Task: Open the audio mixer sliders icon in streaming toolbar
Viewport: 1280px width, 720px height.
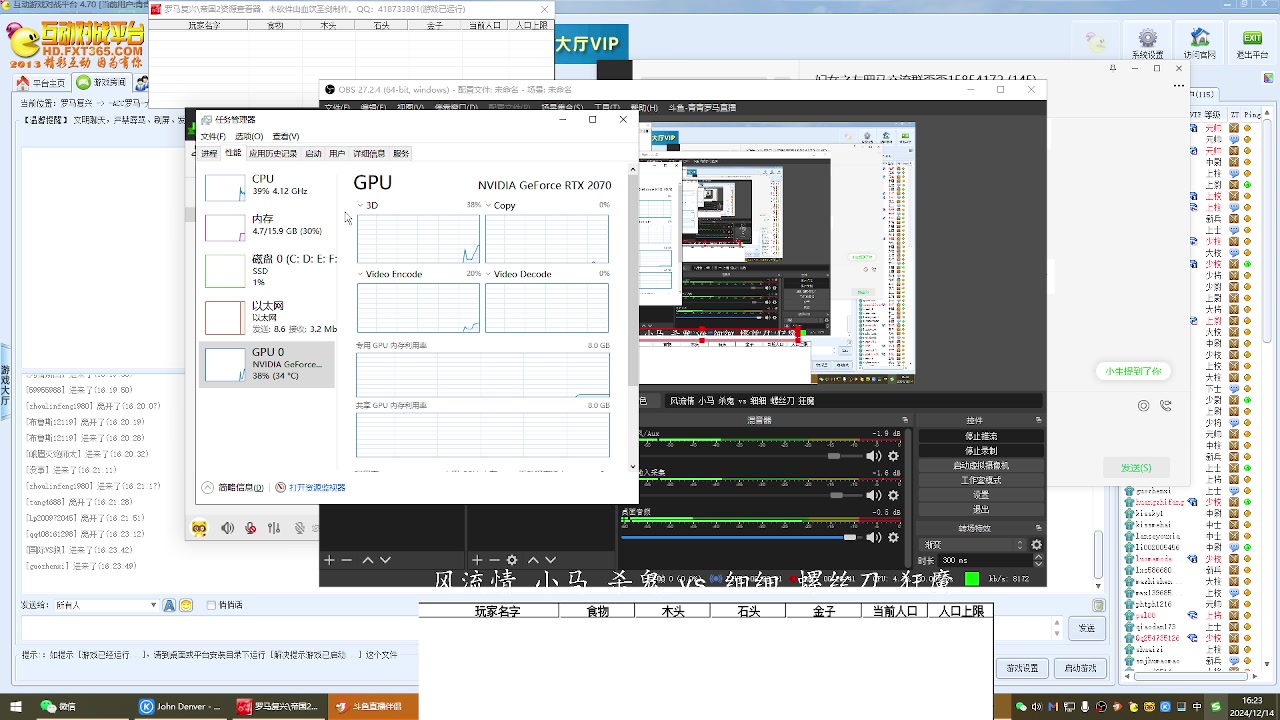Action: tap(274, 528)
